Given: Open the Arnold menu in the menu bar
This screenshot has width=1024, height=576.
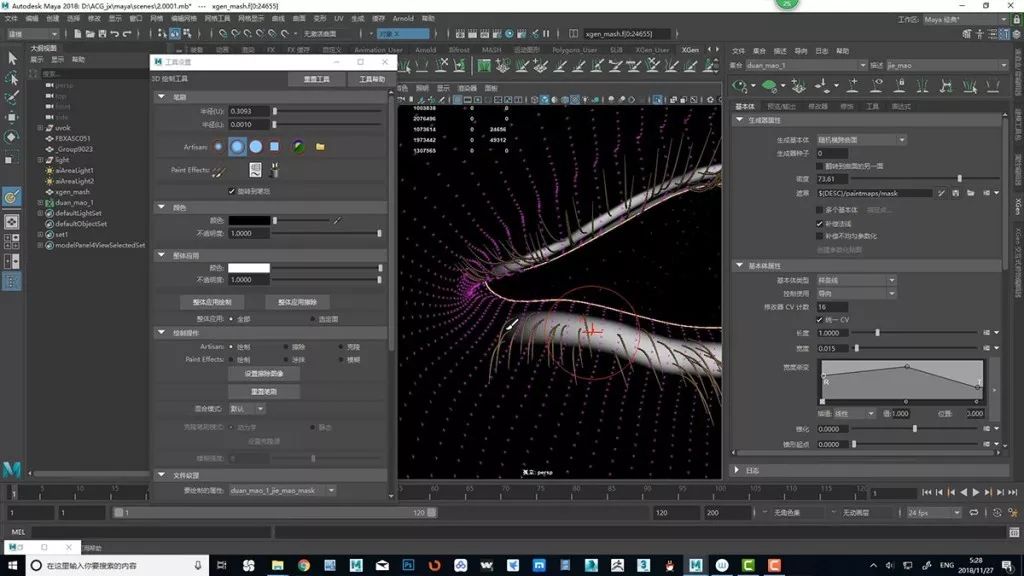Looking at the screenshot, I should click(x=403, y=18).
